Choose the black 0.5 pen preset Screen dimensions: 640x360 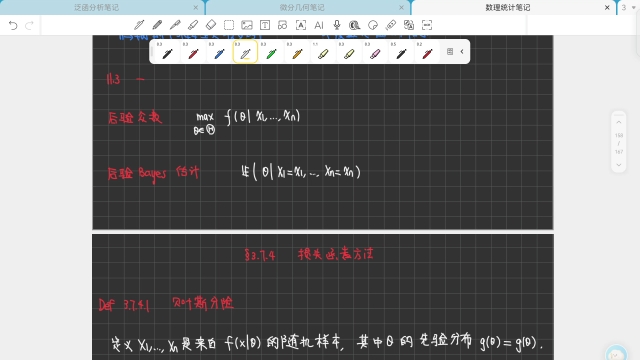[401, 52]
